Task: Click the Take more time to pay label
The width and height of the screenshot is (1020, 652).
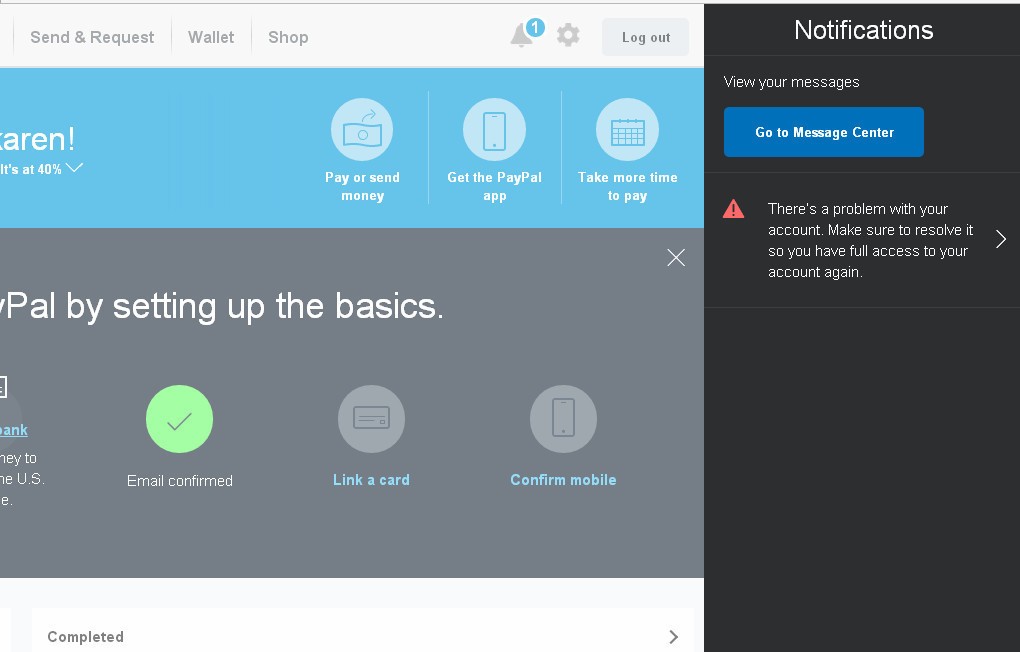Action: pos(628,186)
